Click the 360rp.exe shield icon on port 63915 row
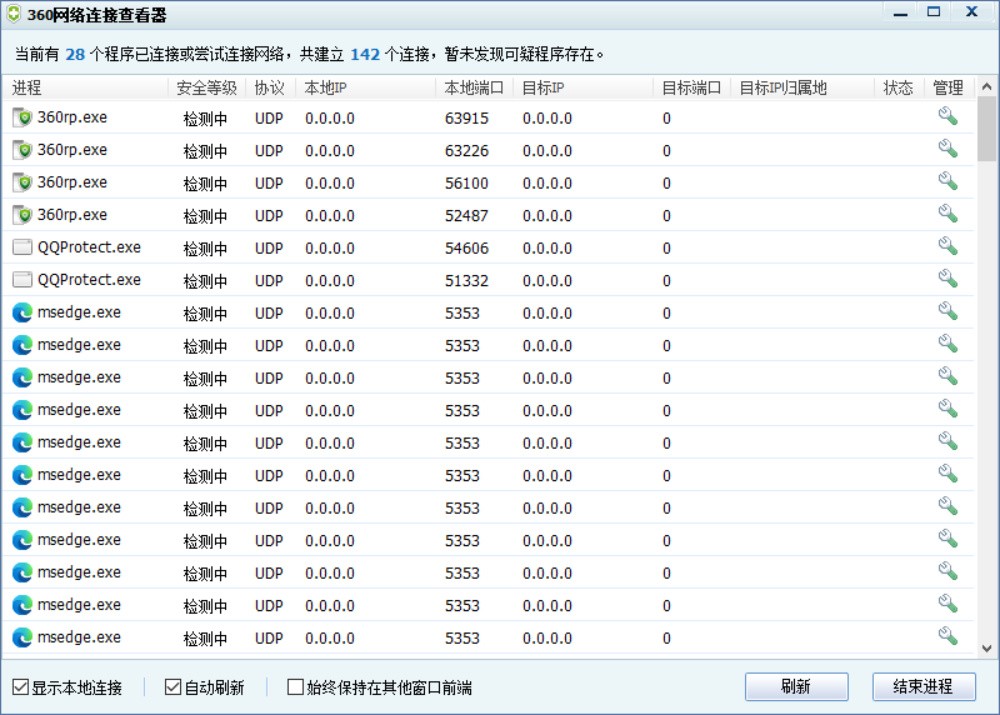 22,117
